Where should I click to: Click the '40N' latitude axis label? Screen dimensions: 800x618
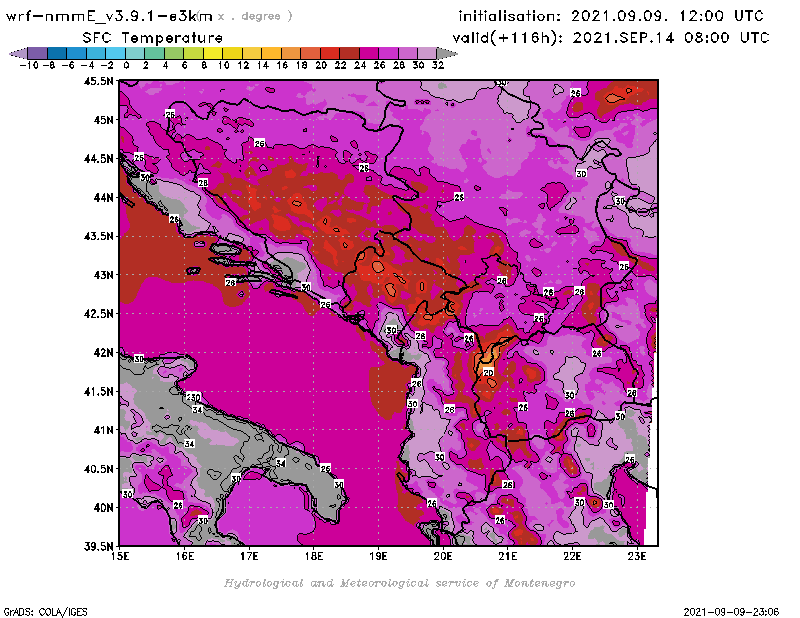click(103, 507)
